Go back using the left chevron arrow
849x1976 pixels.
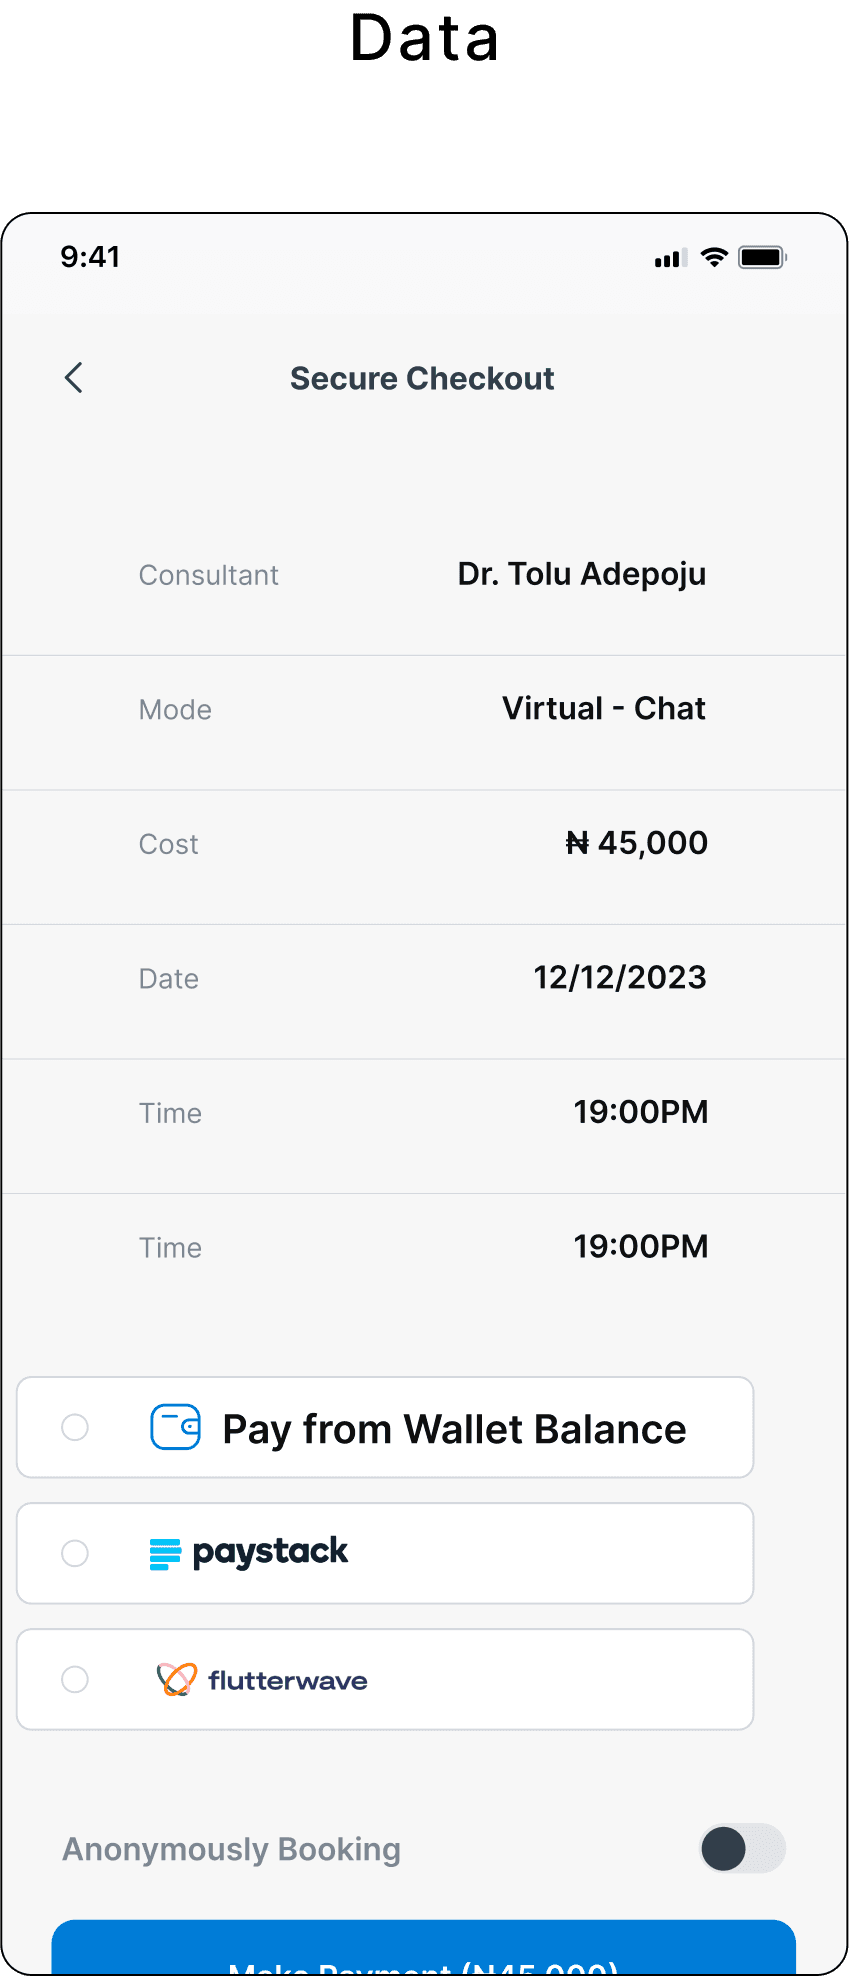[x=74, y=378]
